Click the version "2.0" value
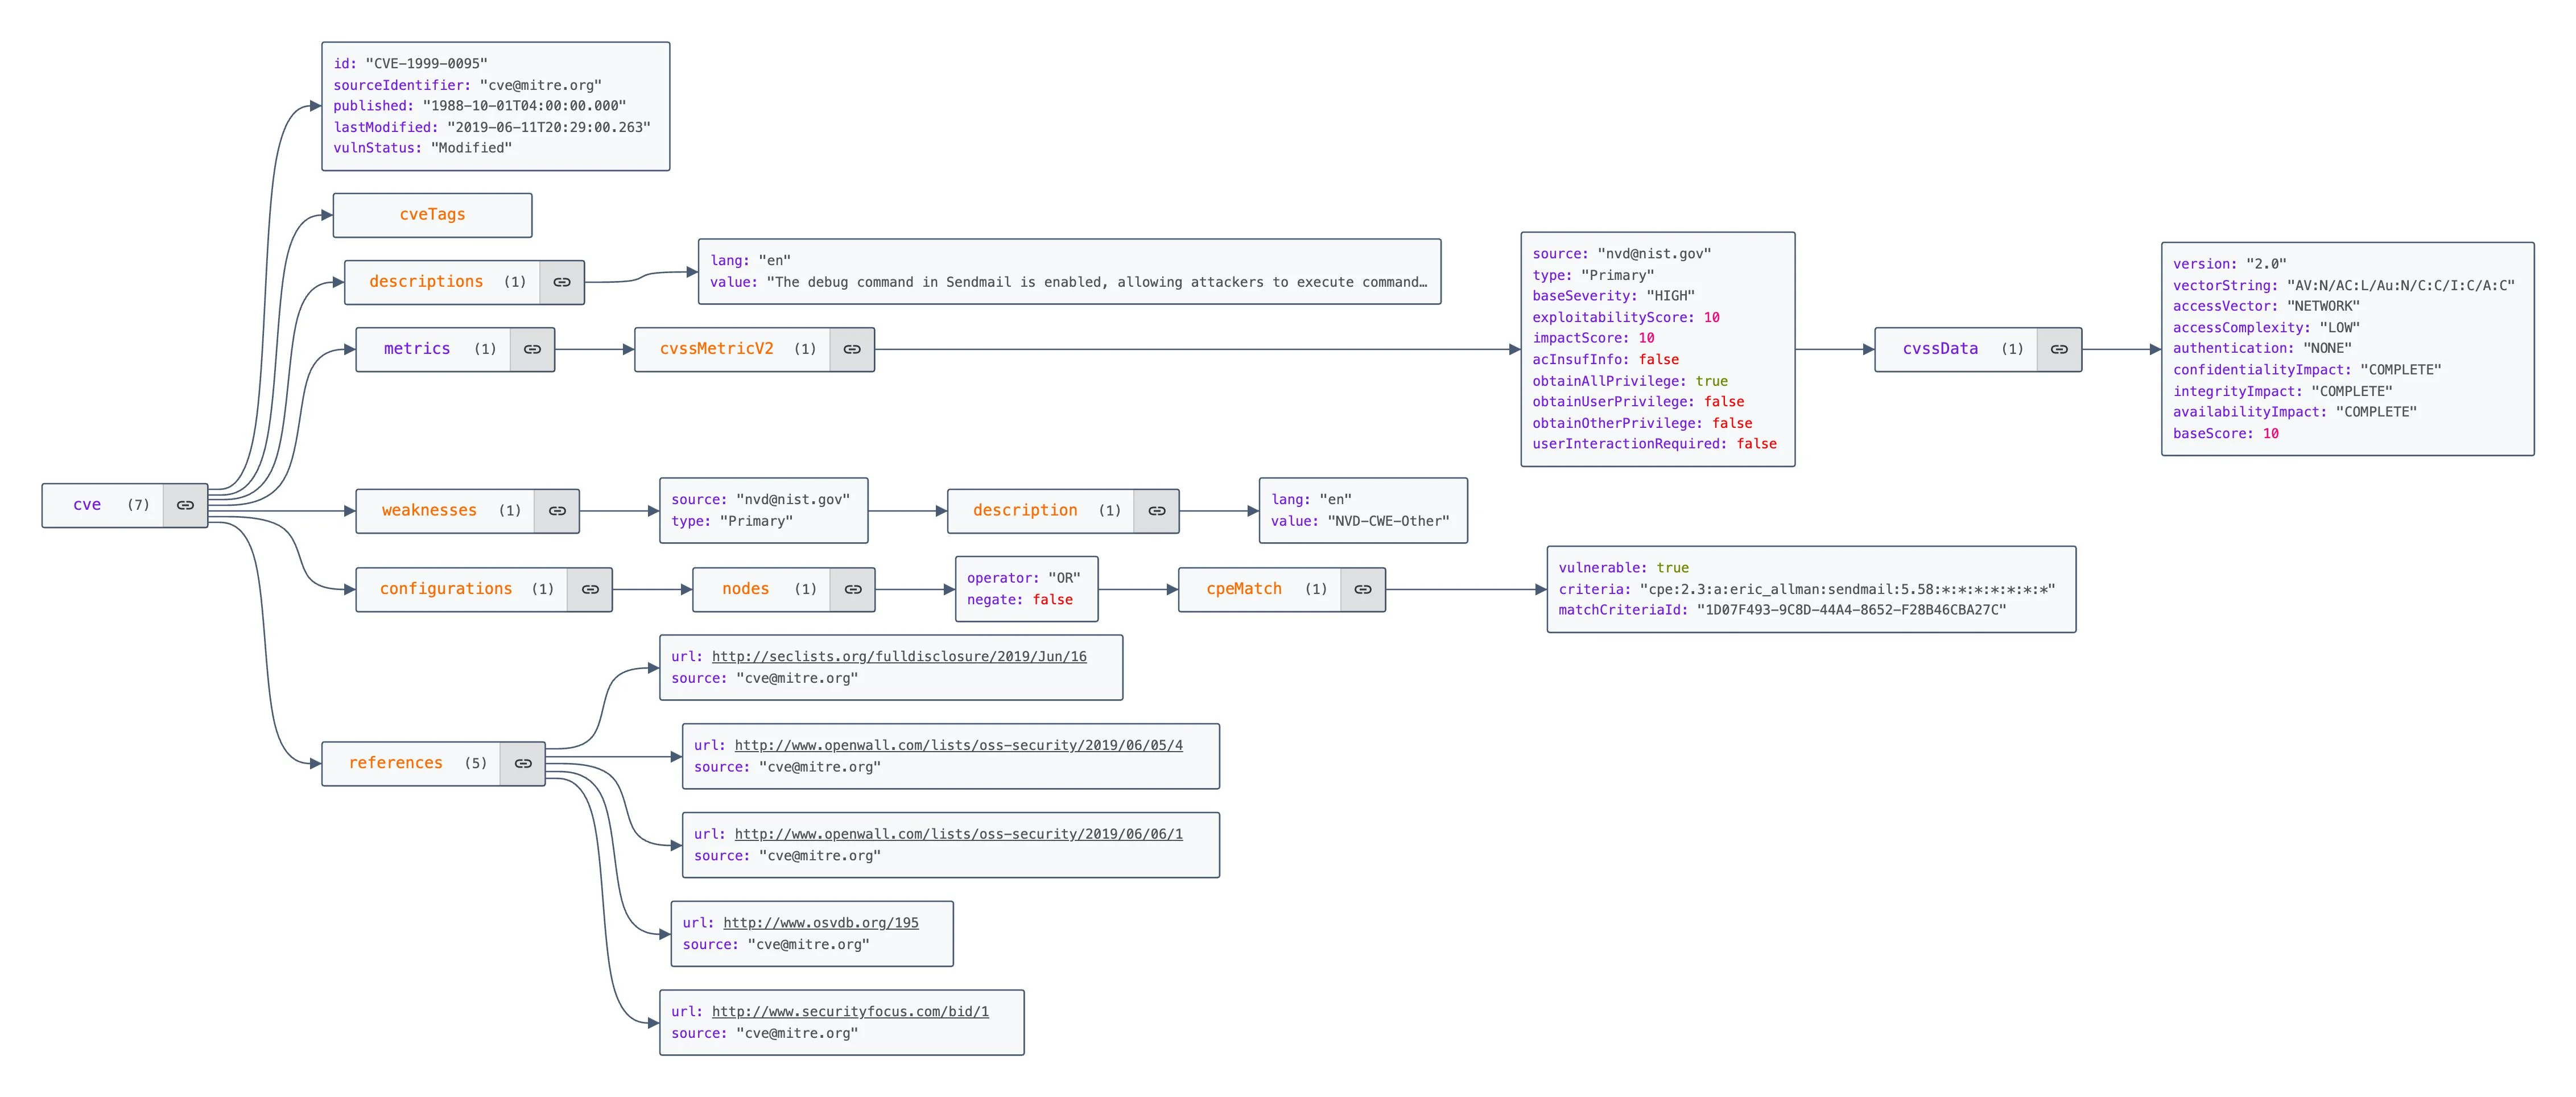 click(x=2266, y=265)
